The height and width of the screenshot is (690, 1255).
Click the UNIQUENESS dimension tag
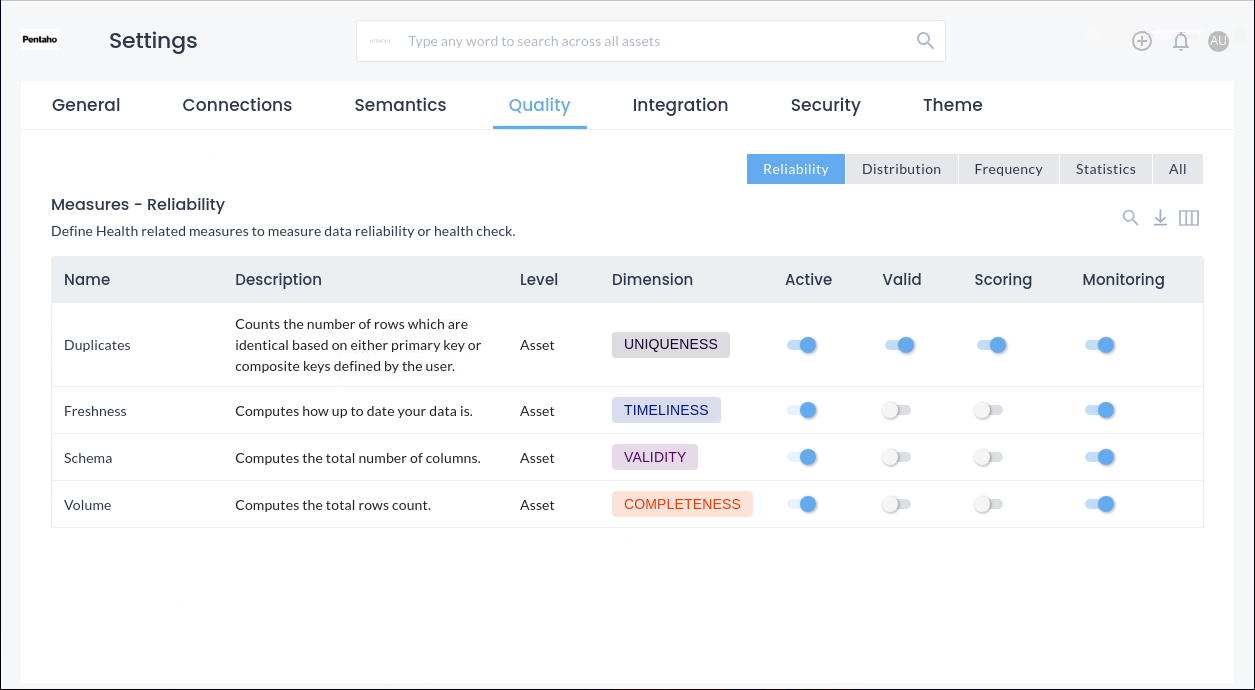(670, 345)
